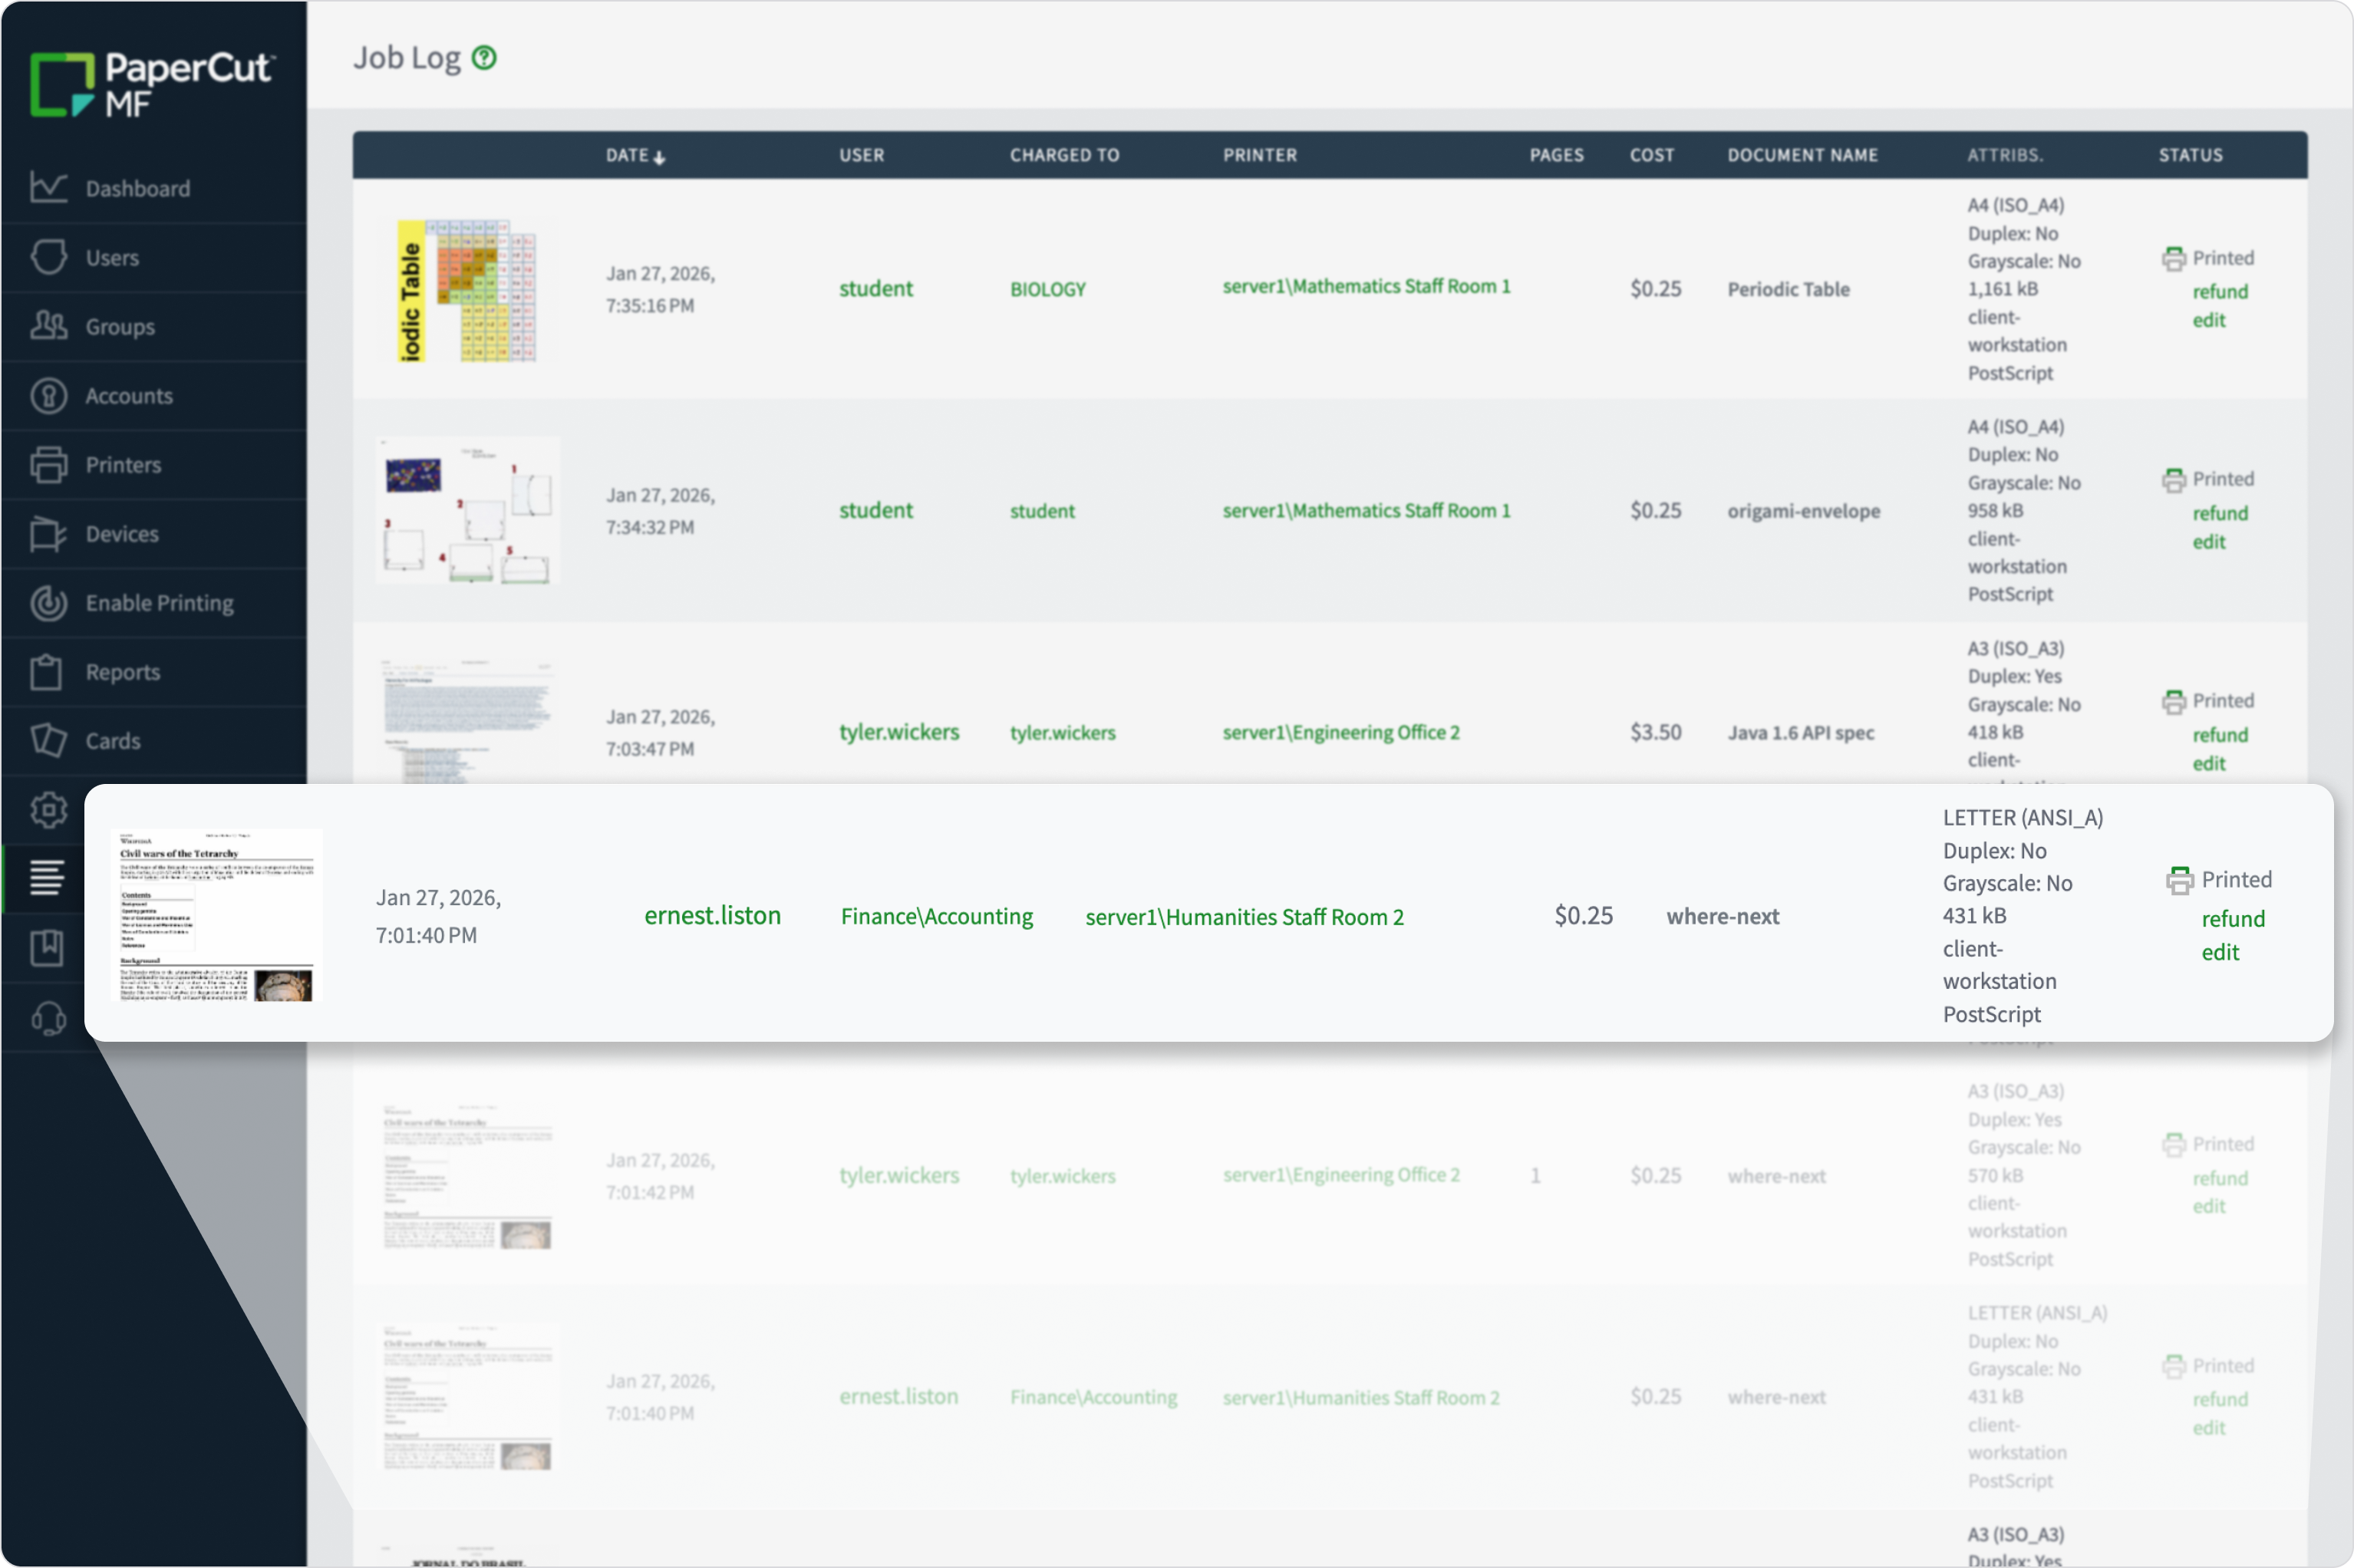This screenshot has width=2354, height=1568.
Task: Open the Groups section icon
Action: pos(47,326)
